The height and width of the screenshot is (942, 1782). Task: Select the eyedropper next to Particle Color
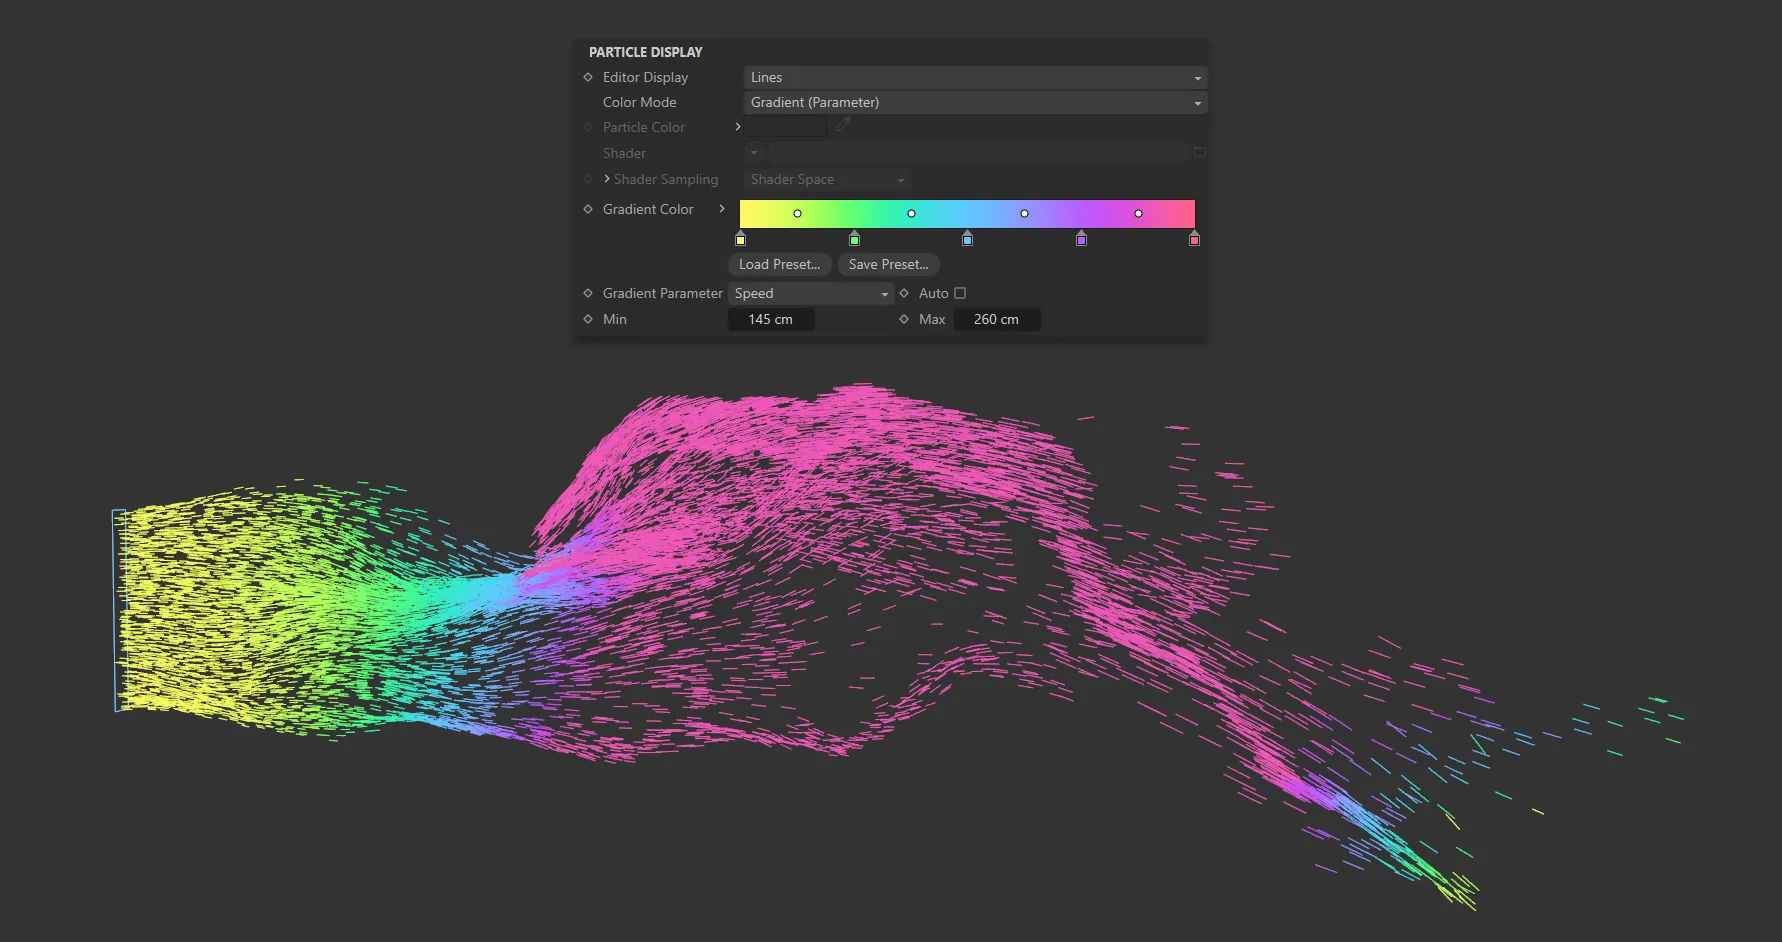[x=843, y=124]
